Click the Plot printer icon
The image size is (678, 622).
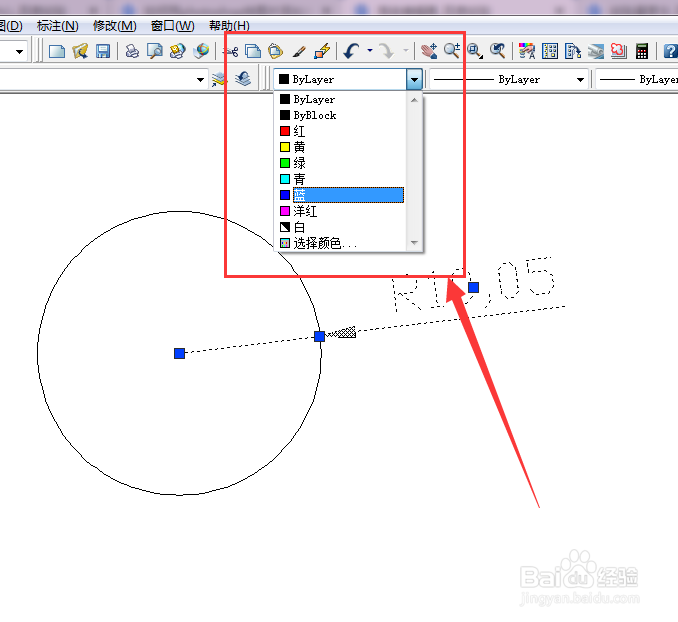point(132,51)
